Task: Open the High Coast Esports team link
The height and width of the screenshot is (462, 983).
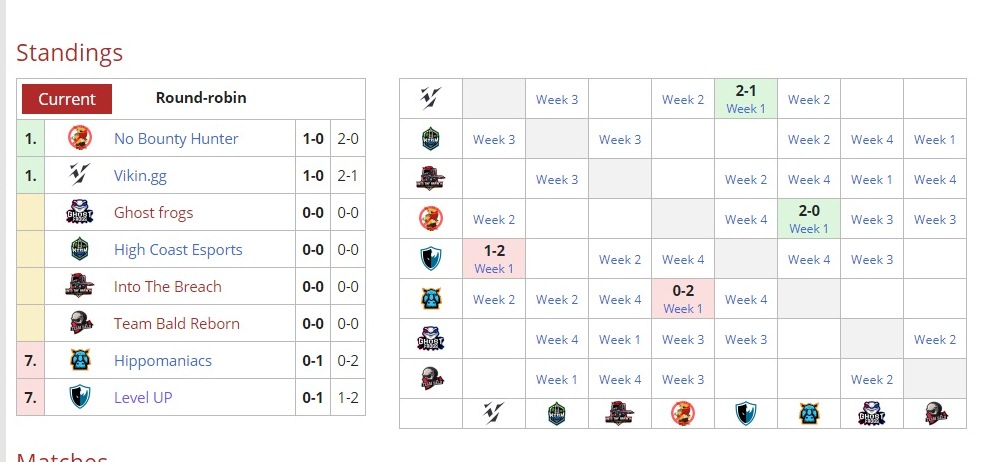Action: (178, 250)
